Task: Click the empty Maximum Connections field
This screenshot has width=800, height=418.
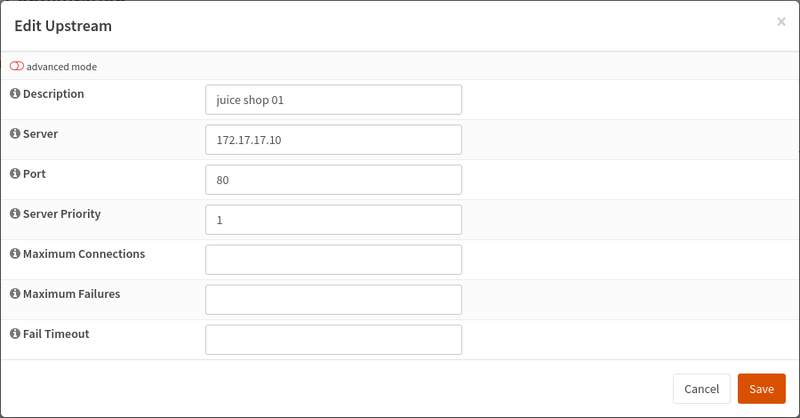Action: coord(333,260)
